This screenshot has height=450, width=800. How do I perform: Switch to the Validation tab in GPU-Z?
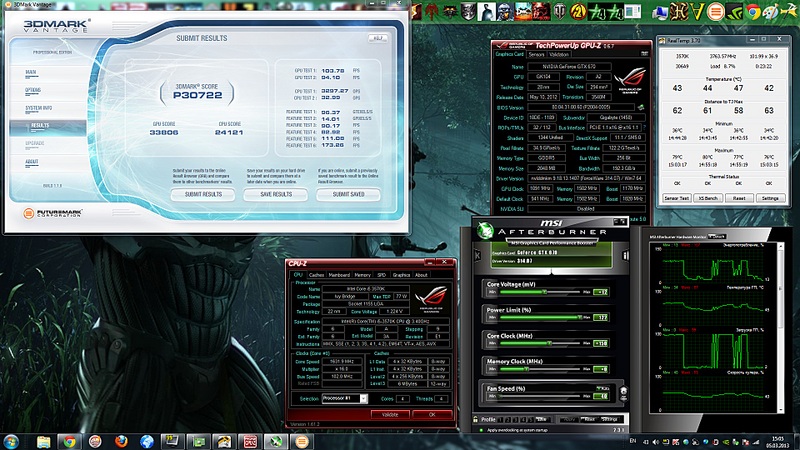[559, 54]
